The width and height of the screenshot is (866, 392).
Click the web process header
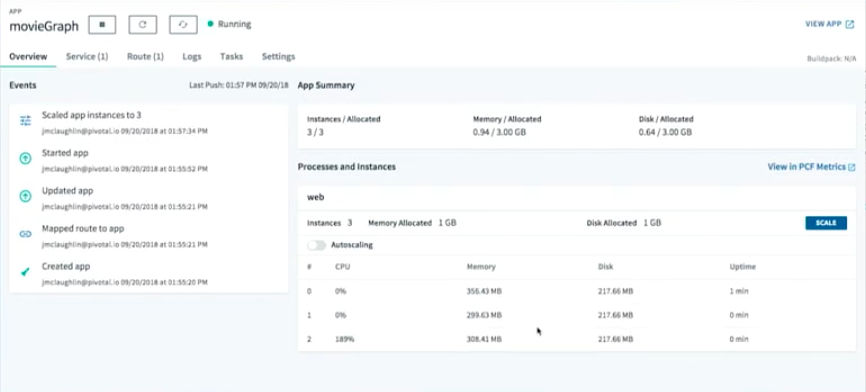tap(315, 197)
